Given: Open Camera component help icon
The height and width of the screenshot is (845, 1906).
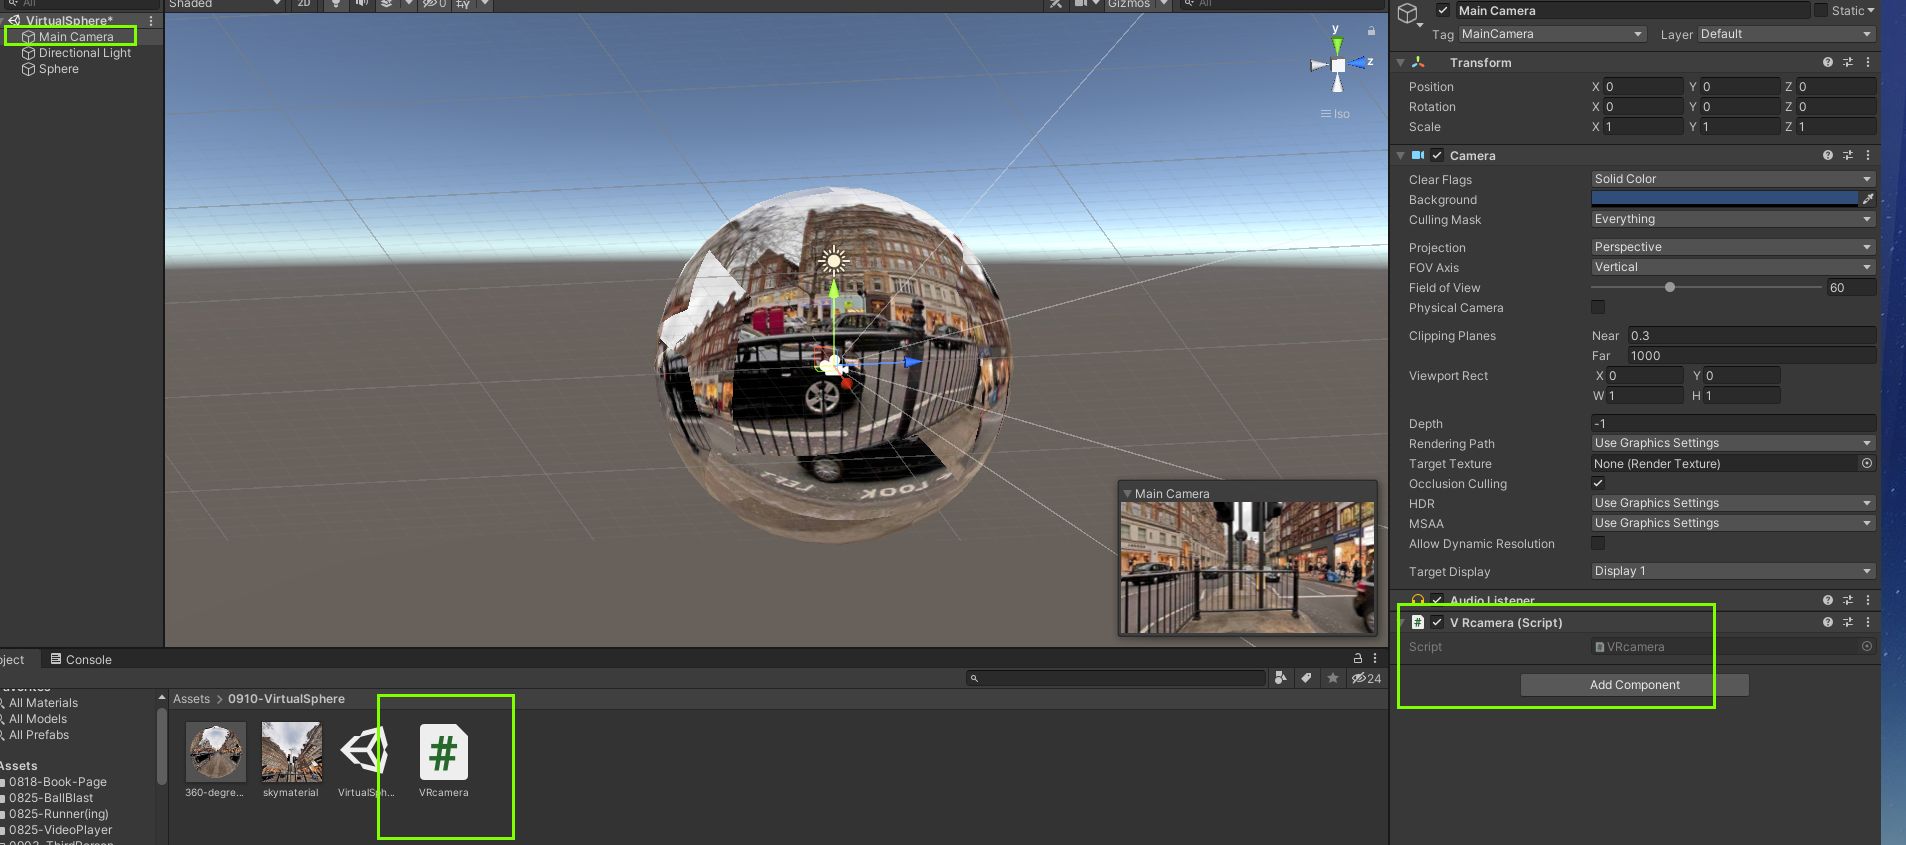Looking at the screenshot, I should (1828, 155).
